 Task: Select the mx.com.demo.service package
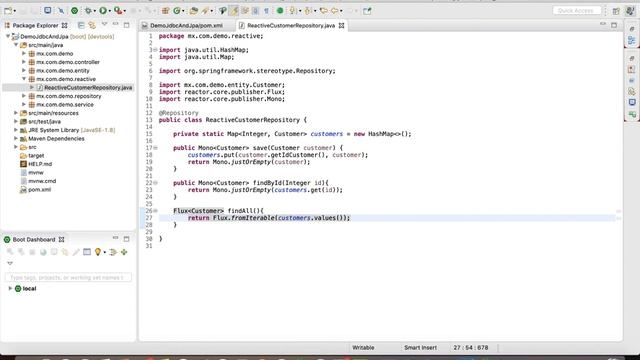[x=65, y=105]
